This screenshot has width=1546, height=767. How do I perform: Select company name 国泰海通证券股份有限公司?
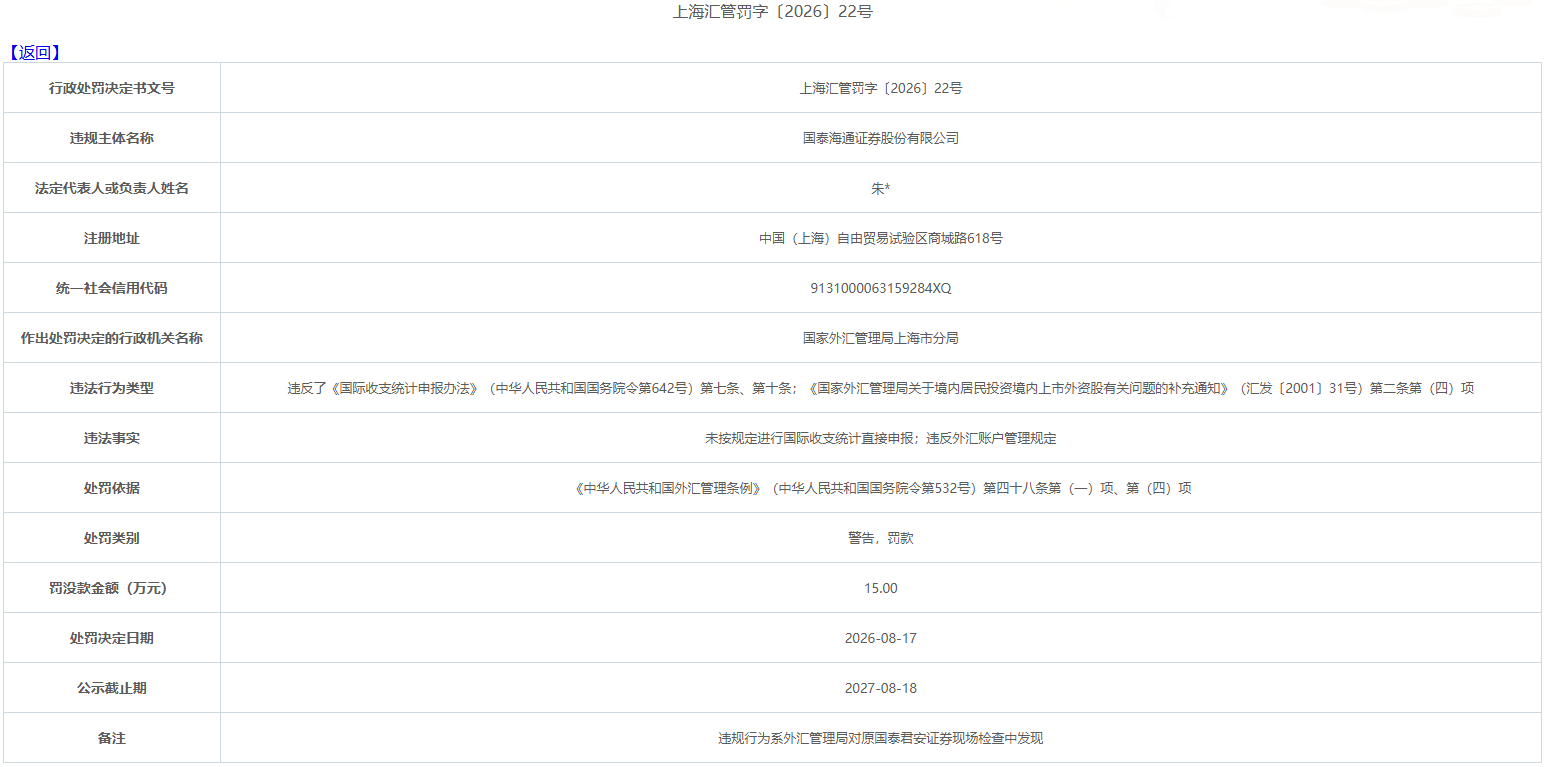coord(881,138)
